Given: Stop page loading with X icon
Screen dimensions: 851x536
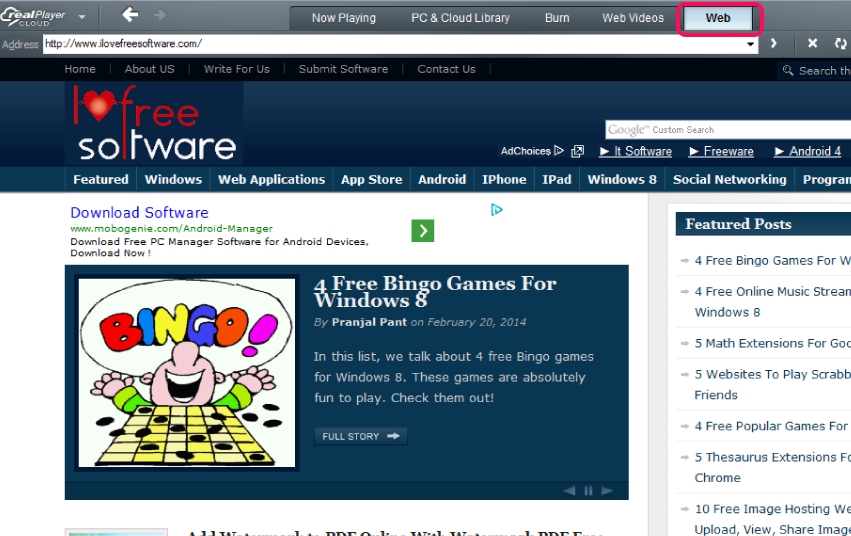Looking at the screenshot, I should pyautogui.click(x=812, y=44).
